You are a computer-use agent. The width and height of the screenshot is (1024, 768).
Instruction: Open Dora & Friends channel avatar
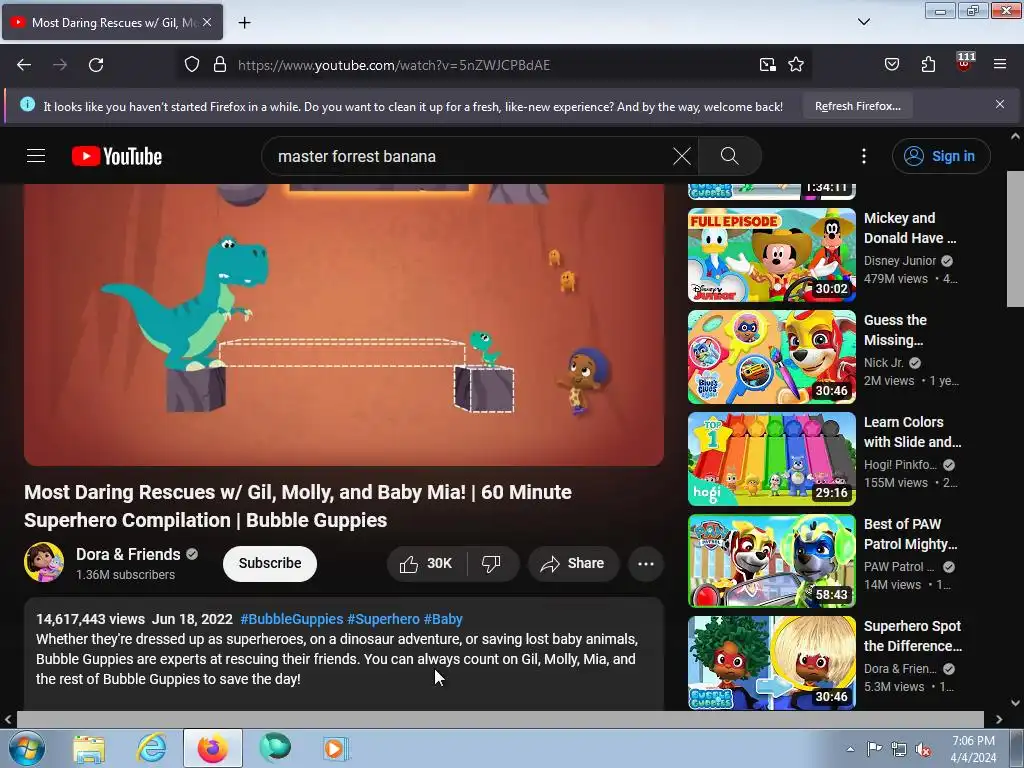(44, 562)
